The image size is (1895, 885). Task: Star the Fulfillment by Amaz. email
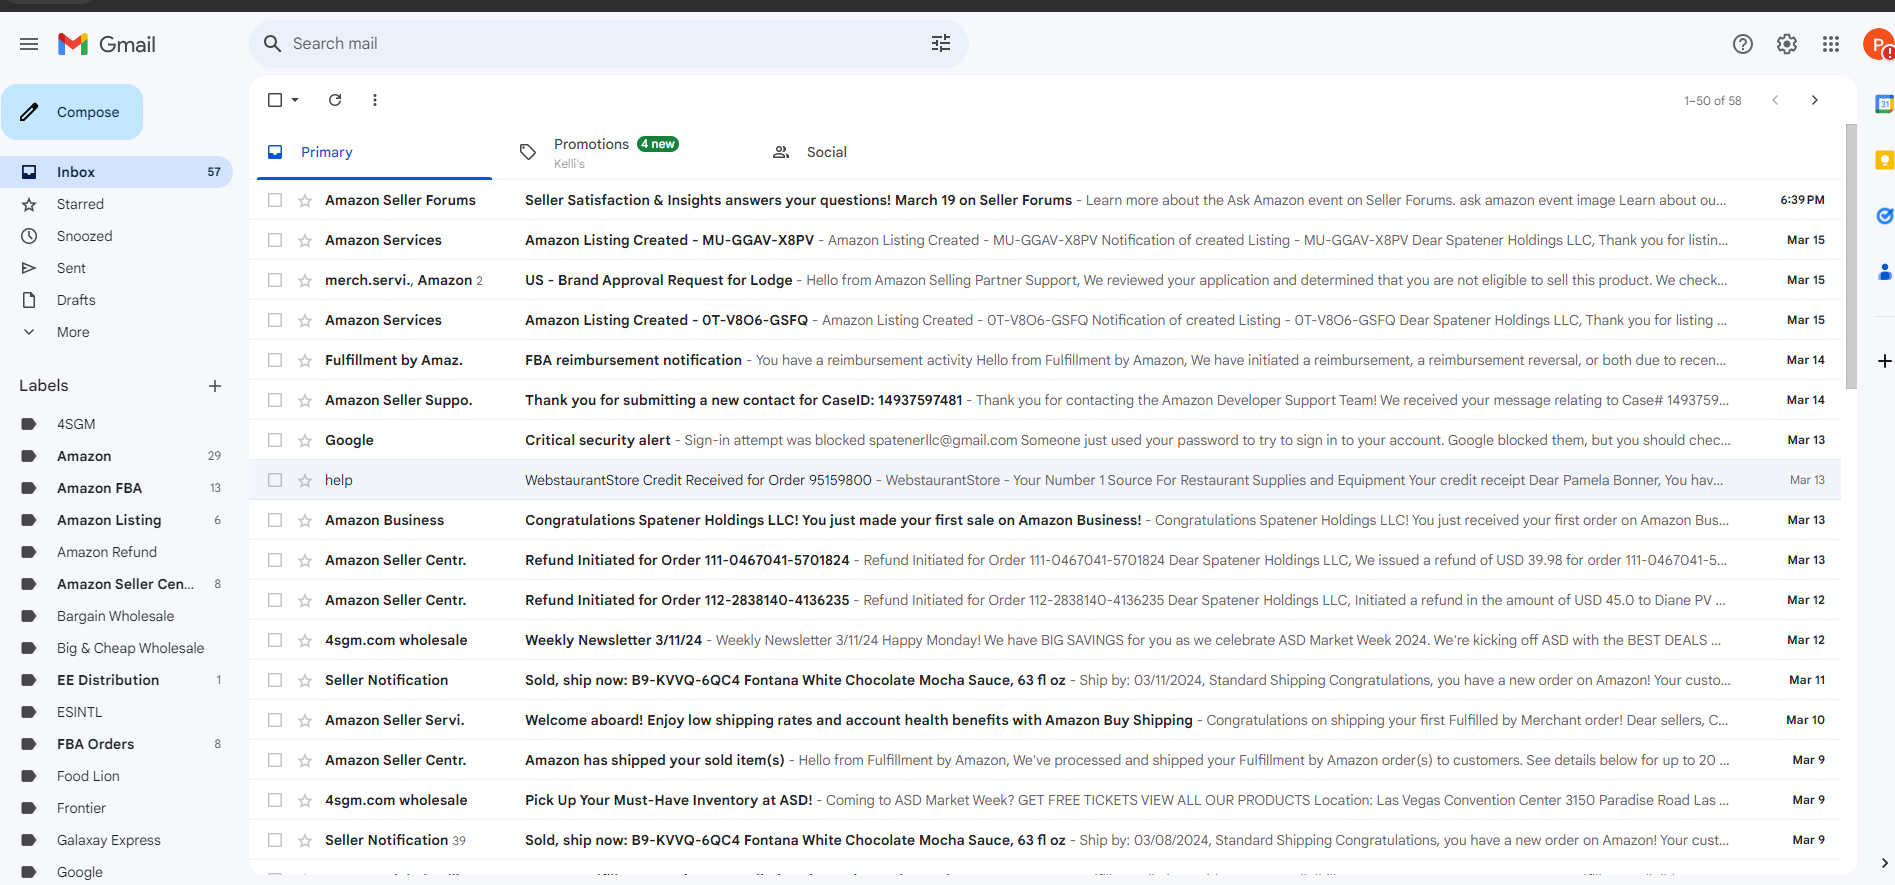click(x=305, y=360)
